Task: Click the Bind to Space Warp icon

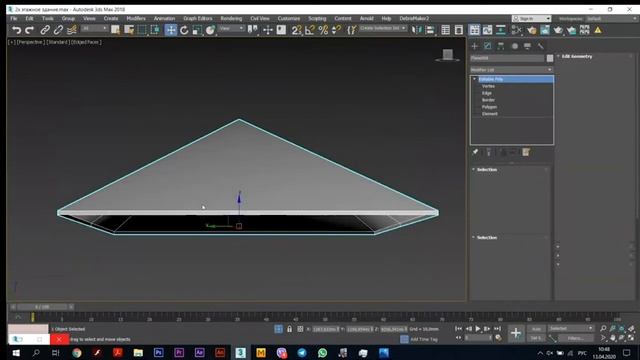Action: point(71,30)
